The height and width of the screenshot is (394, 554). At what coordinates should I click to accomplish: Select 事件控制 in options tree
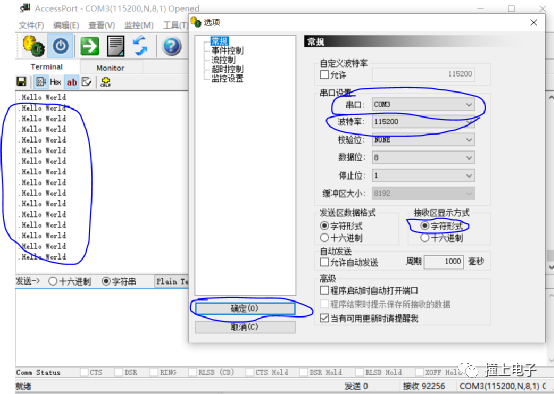coord(227,51)
